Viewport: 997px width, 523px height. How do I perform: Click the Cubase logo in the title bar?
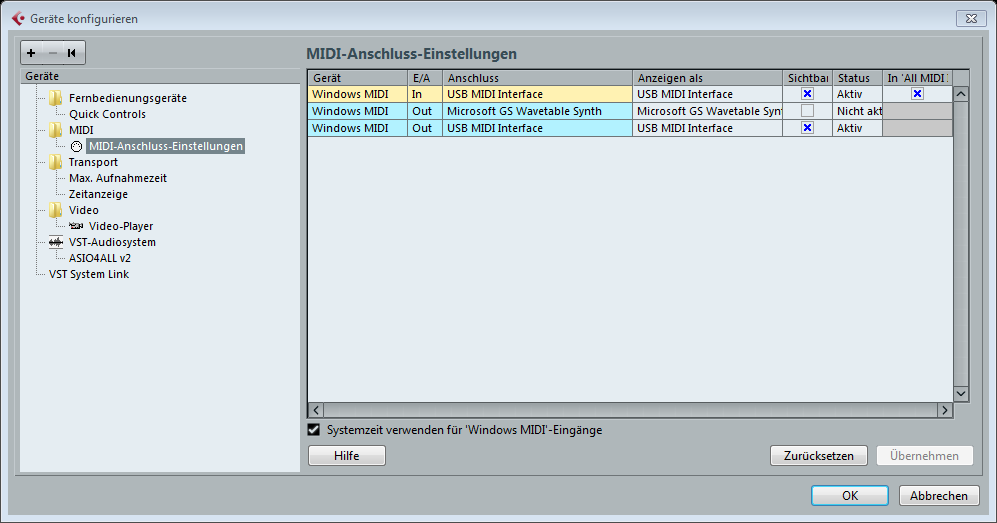click(x=18, y=18)
